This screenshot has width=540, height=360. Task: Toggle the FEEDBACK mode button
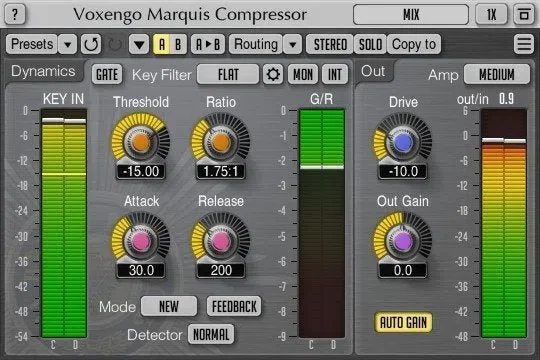click(234, 306)
